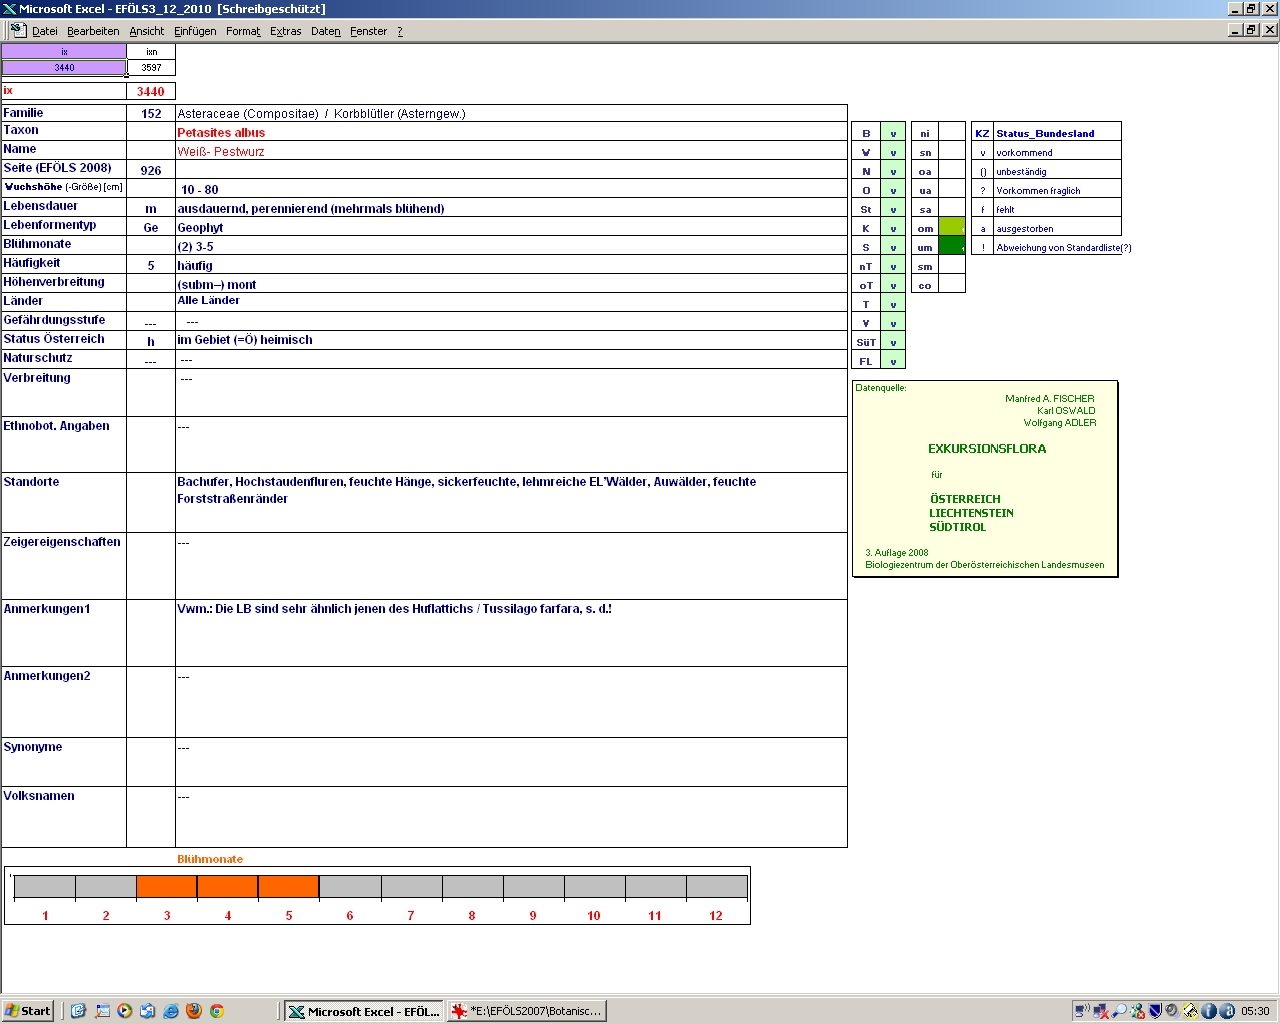Viewport: 1280px width, 1024px height.
Task: Launch Firefox from the quick launch bar
Action: [193, 1011]
